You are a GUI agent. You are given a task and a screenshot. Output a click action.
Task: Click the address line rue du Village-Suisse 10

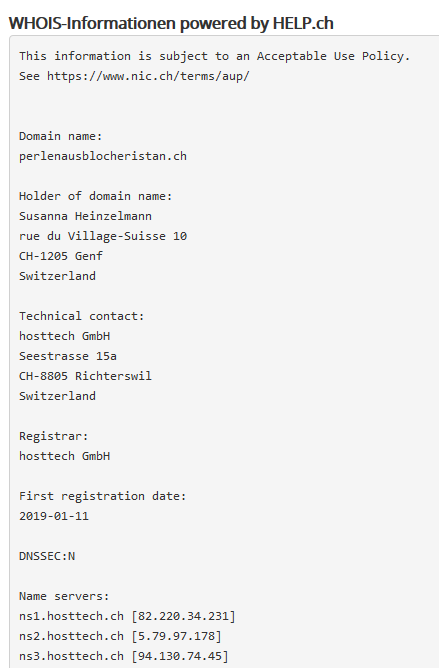point(103,236)
